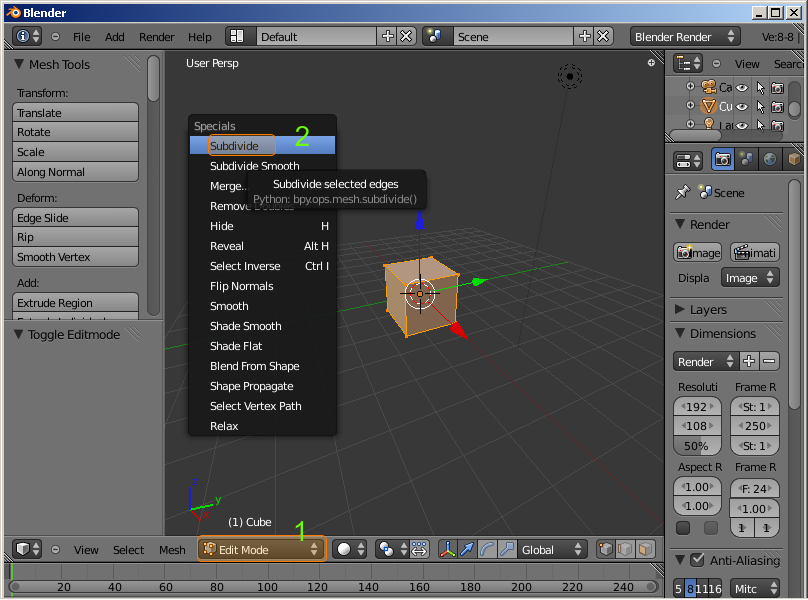
Task: Toggle Lamp visibility eye in outliner
Action: coord(742,125)
